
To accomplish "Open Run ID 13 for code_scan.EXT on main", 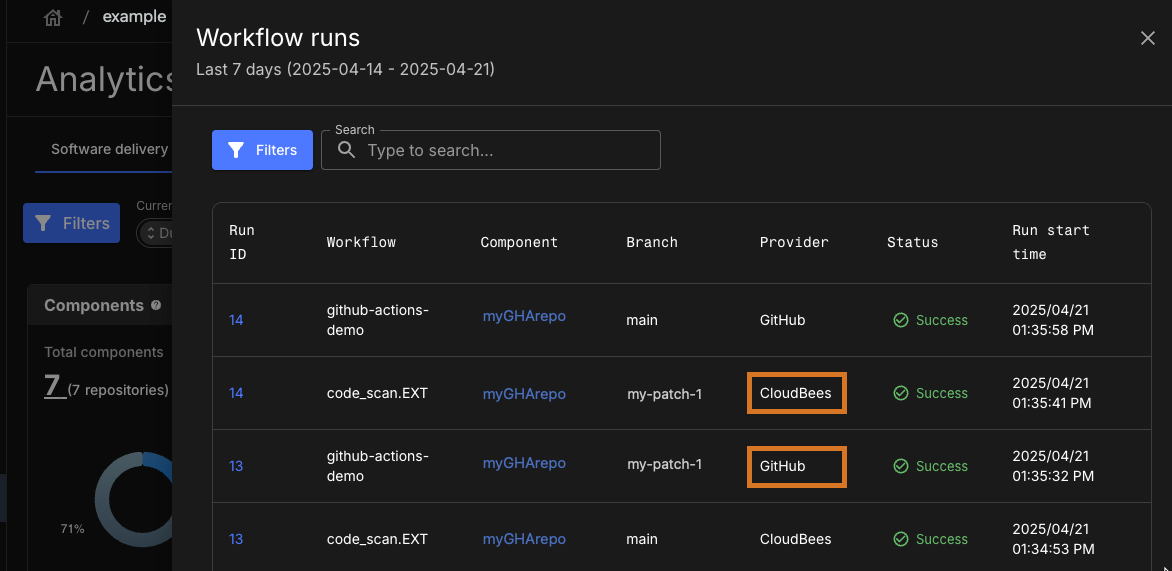I will (236, 539).
